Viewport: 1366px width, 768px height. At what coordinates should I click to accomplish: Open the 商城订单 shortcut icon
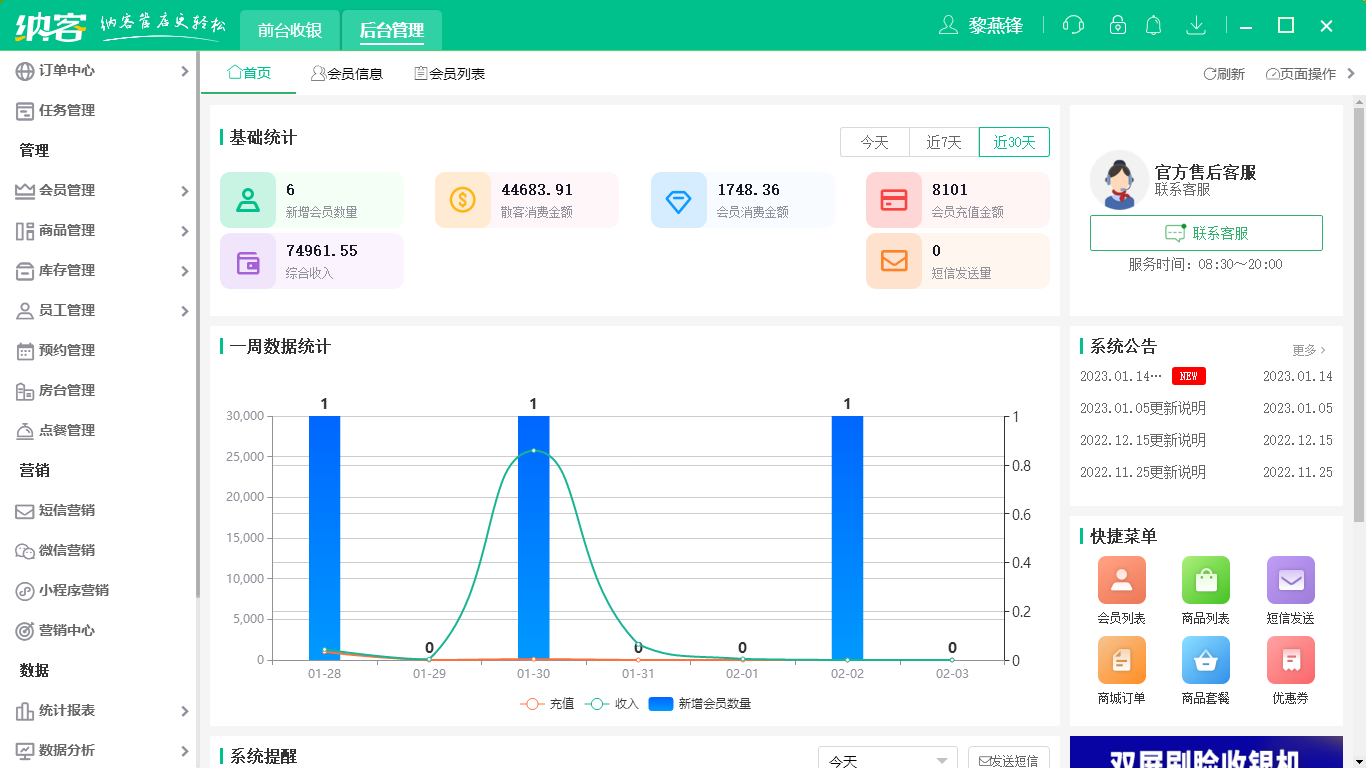(1121, 660)
